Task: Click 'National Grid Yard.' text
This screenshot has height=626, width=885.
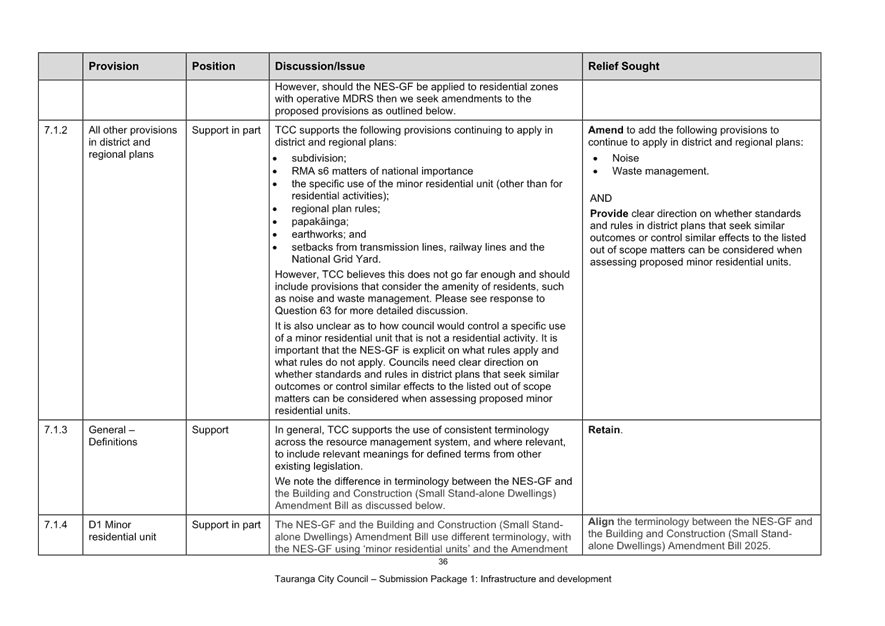Action: coord(336,259)
